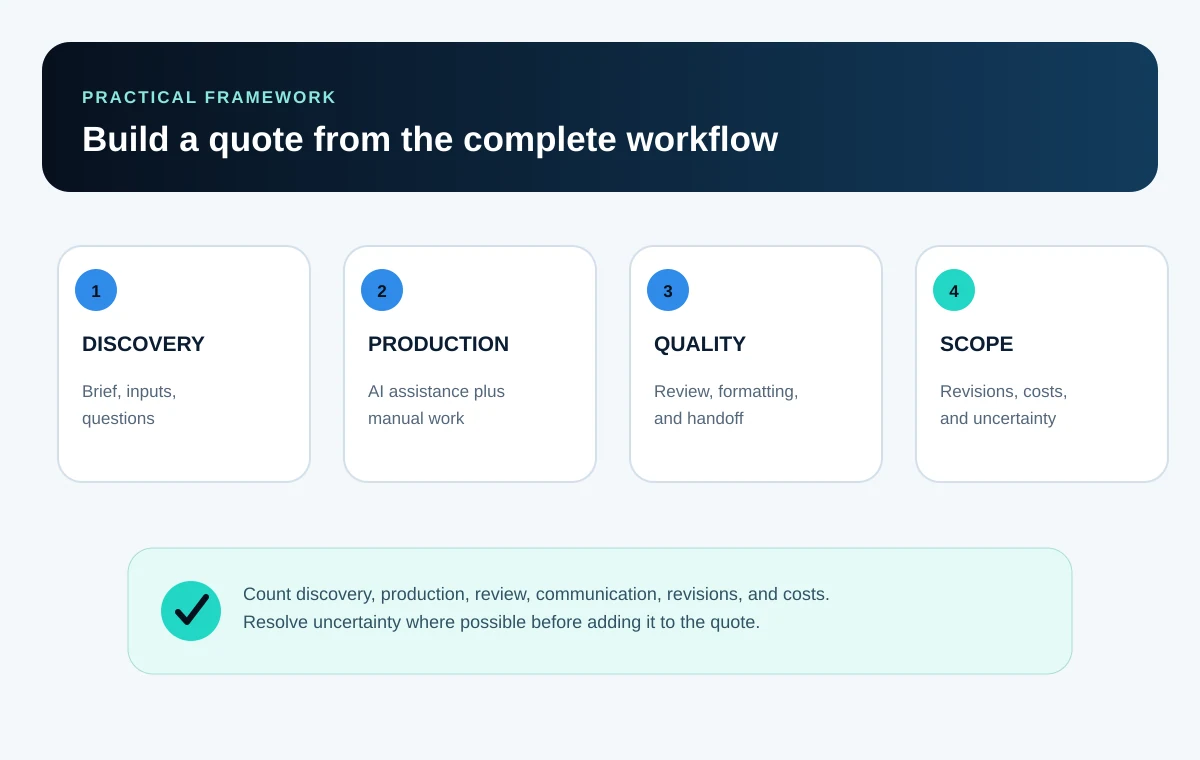1200x760 pixels.
Task: Select the QUALITY heading
Action: coord(700,344)
